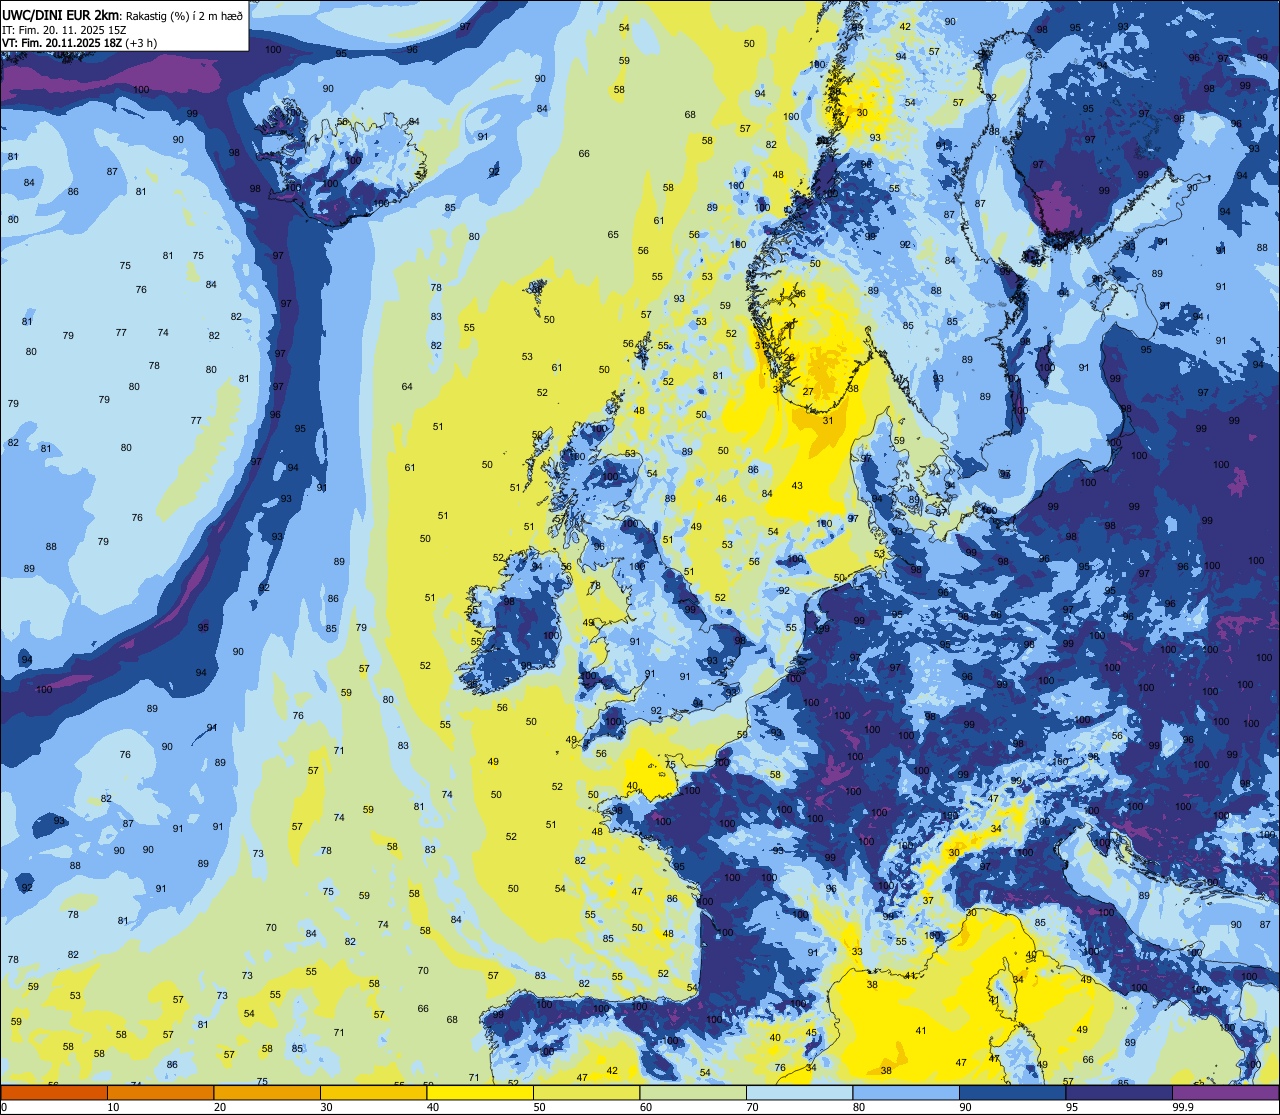Click the map title 'UWC/DINI EUR 2km'

tap(61, 14)
